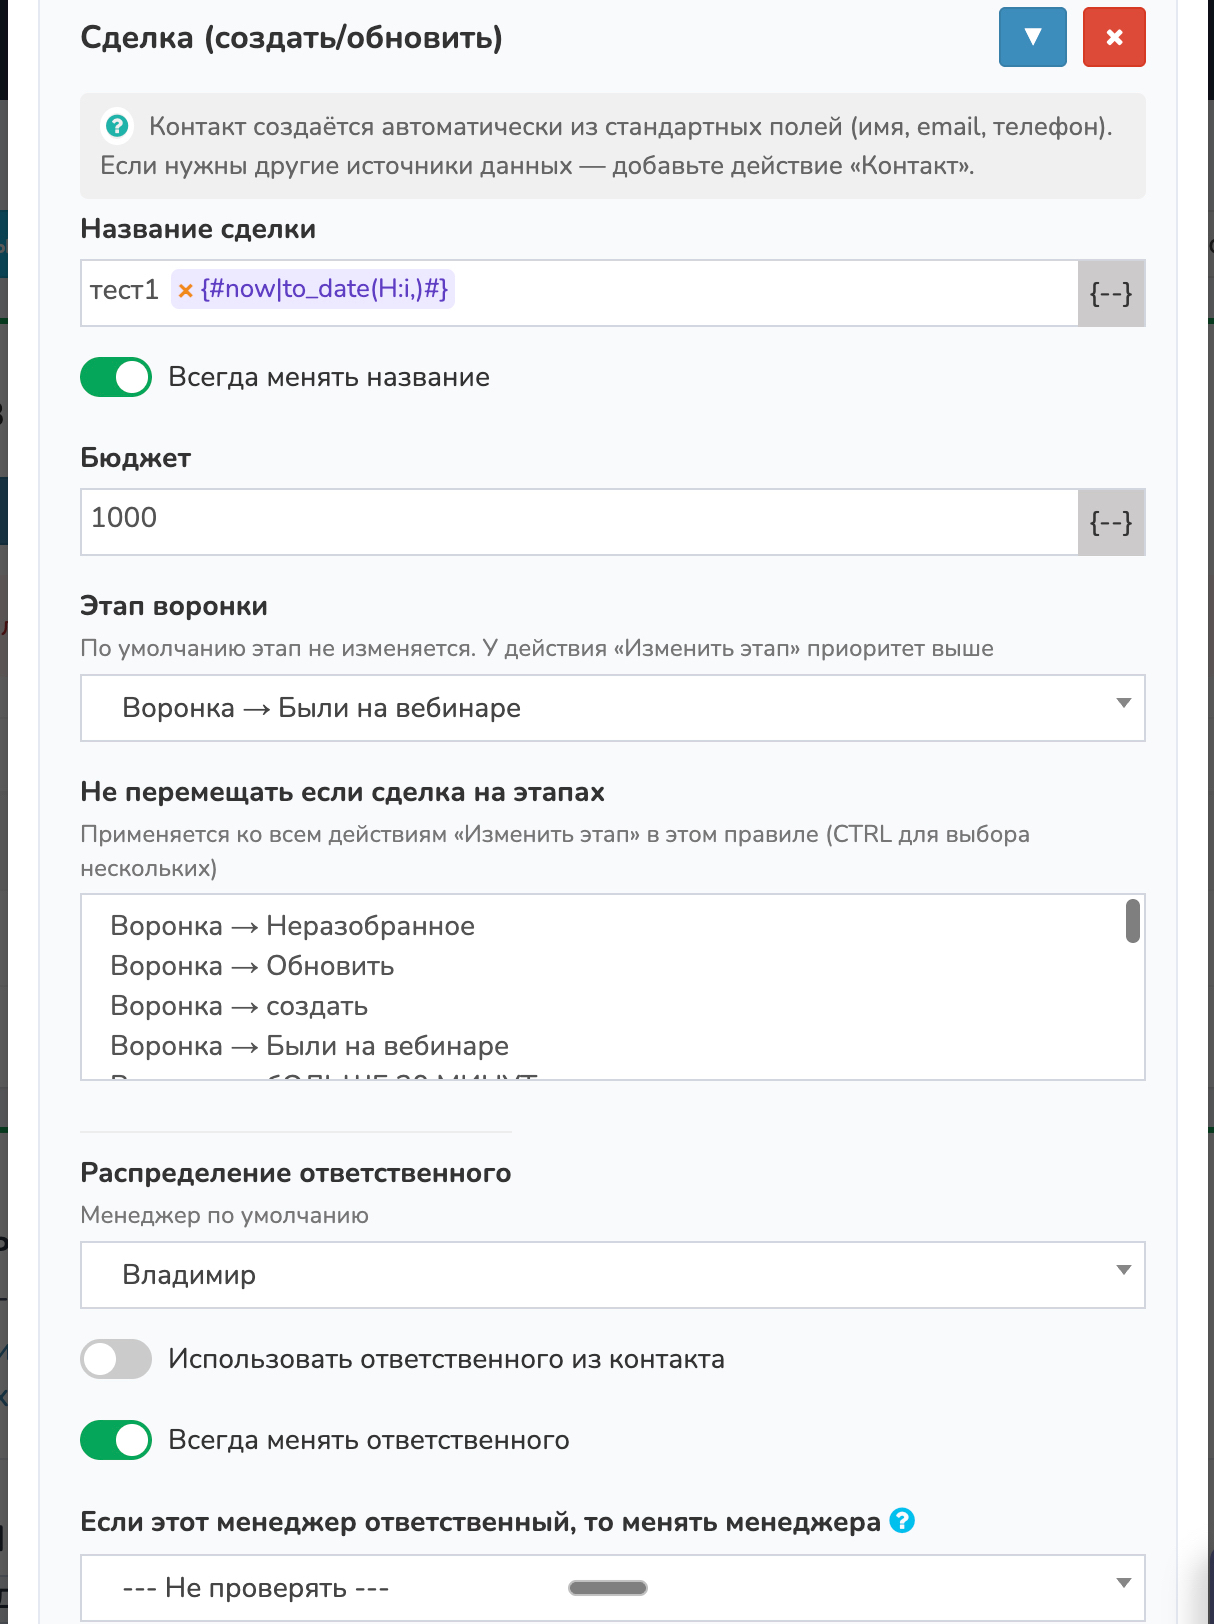The height and width of the screenshot is (1624, 1214).
Task: Click blue help icon near manager change label
Action: pyautogui.click(x=902, y=1521)
